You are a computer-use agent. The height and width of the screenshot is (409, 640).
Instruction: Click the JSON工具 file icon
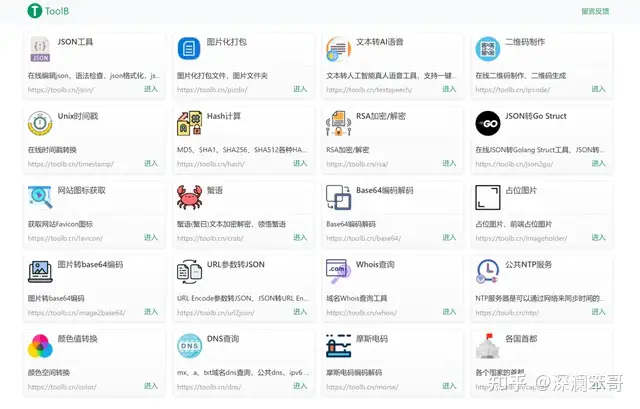pos(40,49)
